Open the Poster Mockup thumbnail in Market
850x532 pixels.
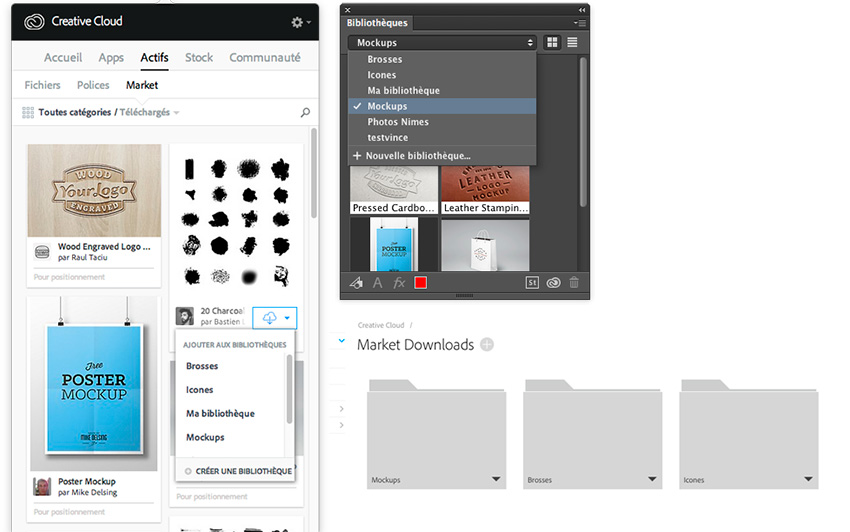(x=94, y=383)
